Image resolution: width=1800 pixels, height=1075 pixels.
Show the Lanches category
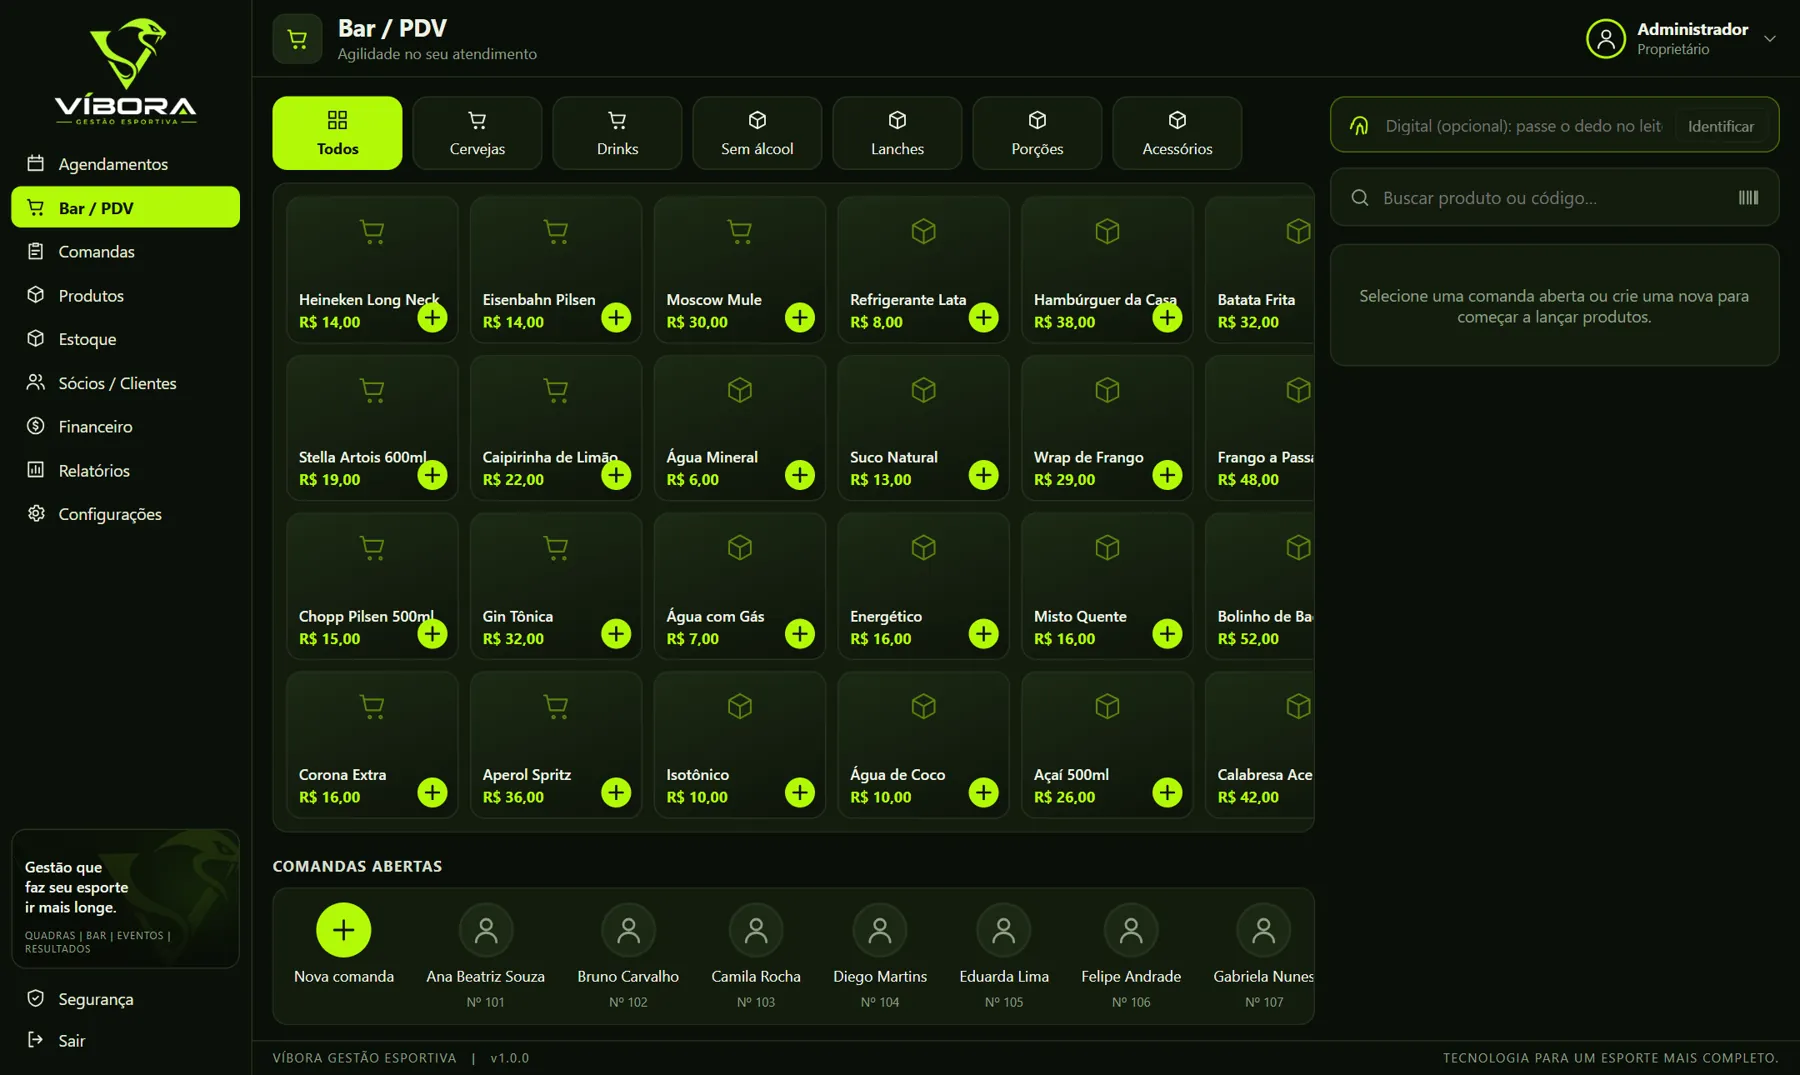coord(897,133)
